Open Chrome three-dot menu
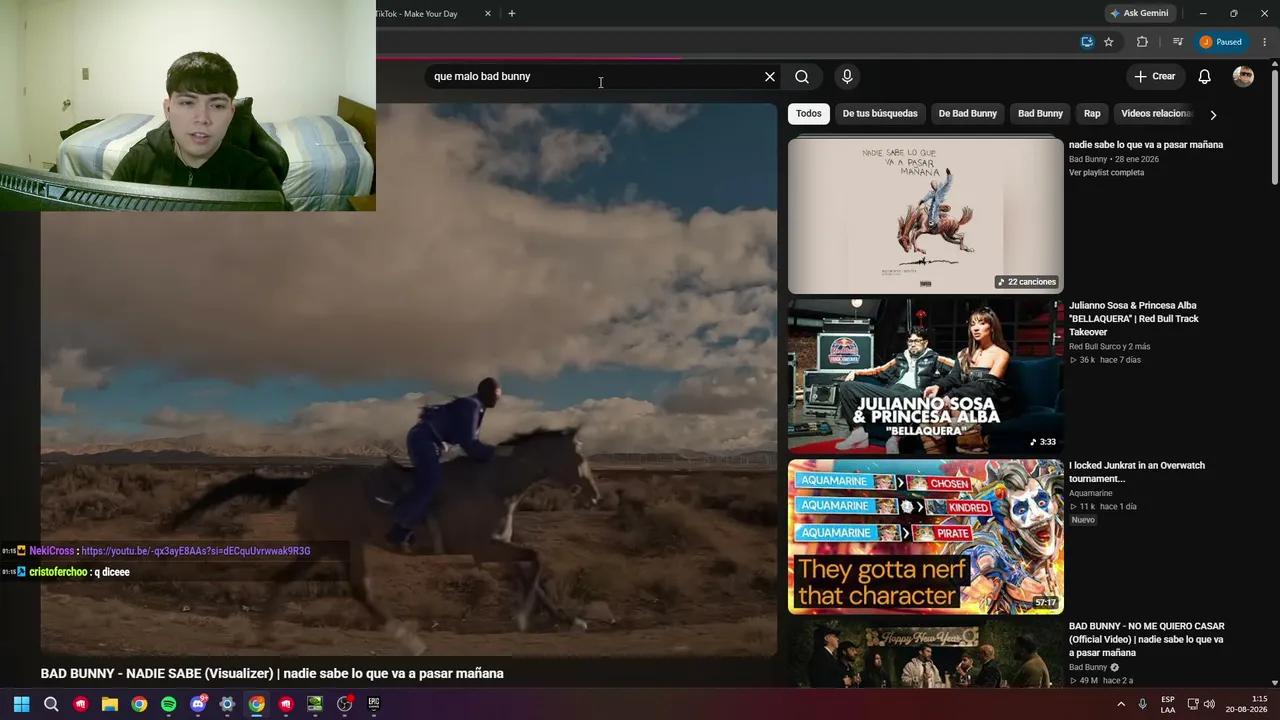This screenshot has width=1280, height=720. [1265, 42]
